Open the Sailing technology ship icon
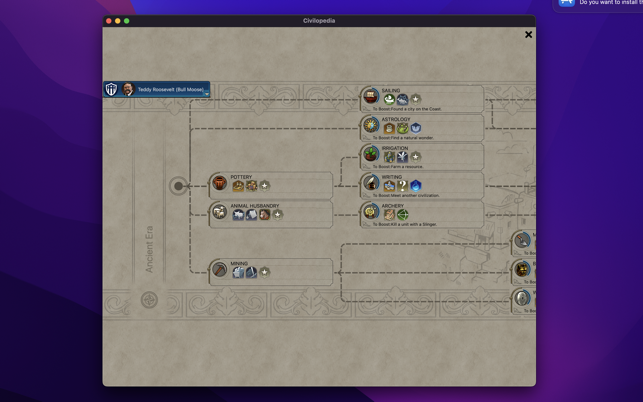Image resolution: width=643 pixels, height=402 pixels. (371, 96)
